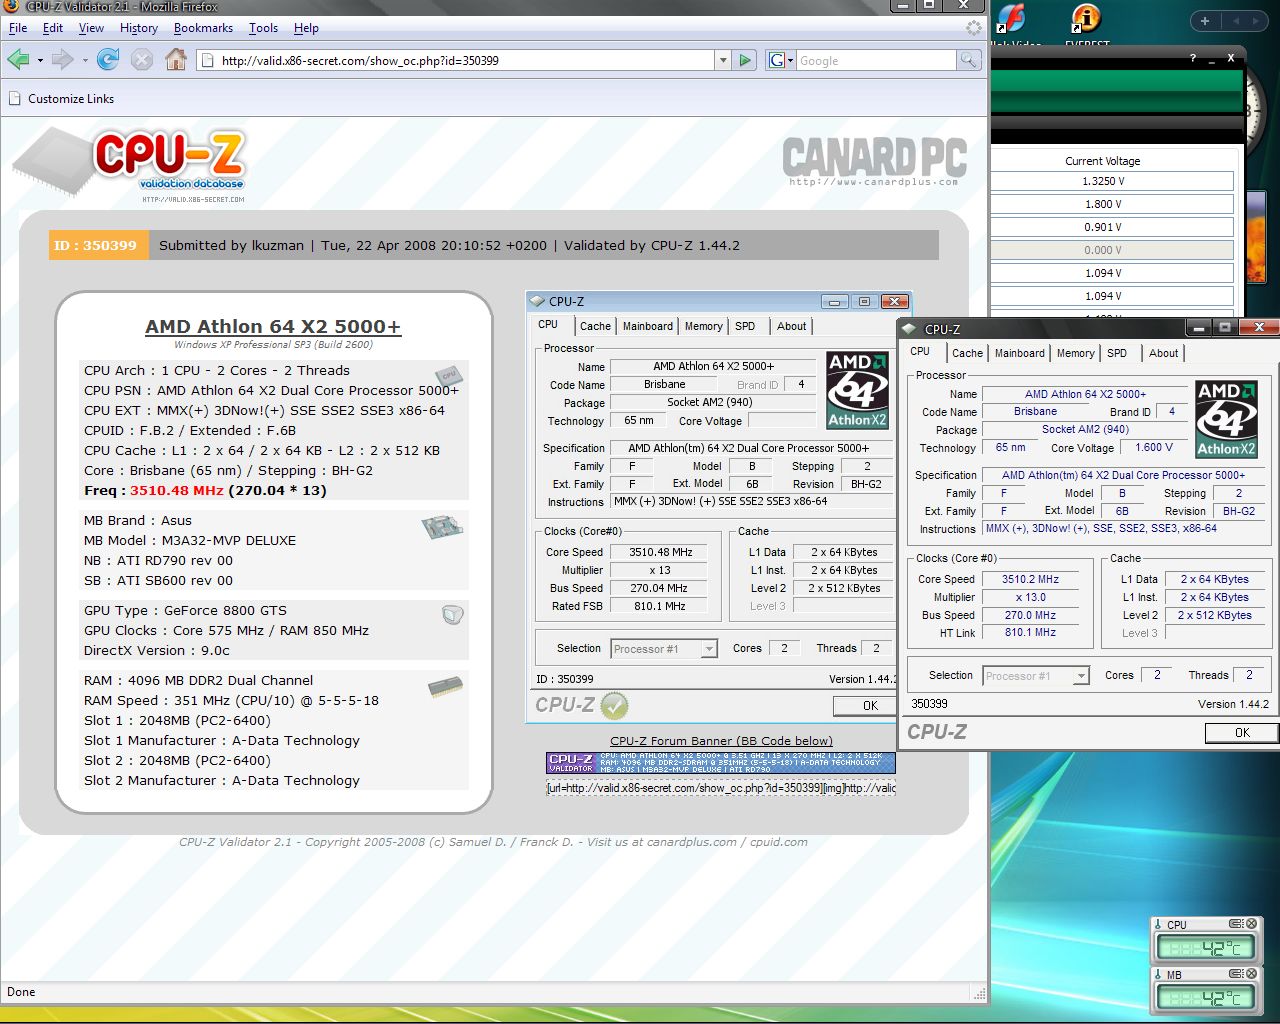1280x1024 pixels.
Task: Open the View menu in Firefox
Action: coord(91,28)
